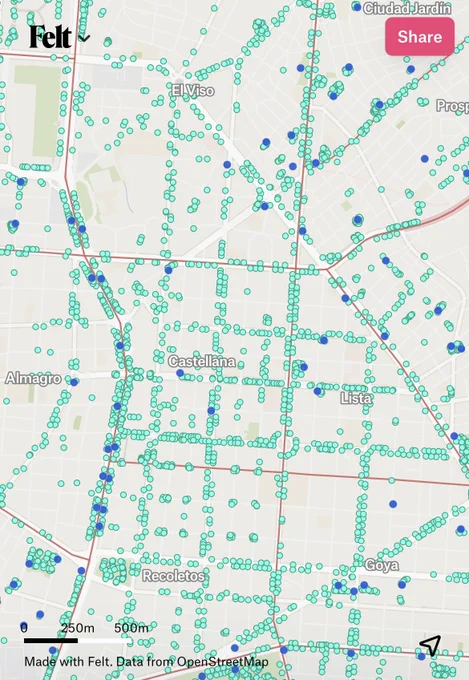Click the El Viso neighborhood label

pos(193,91)
